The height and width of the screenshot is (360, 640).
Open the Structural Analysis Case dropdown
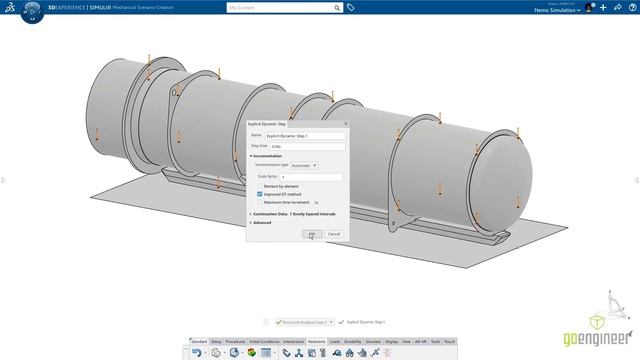(331, 322)
